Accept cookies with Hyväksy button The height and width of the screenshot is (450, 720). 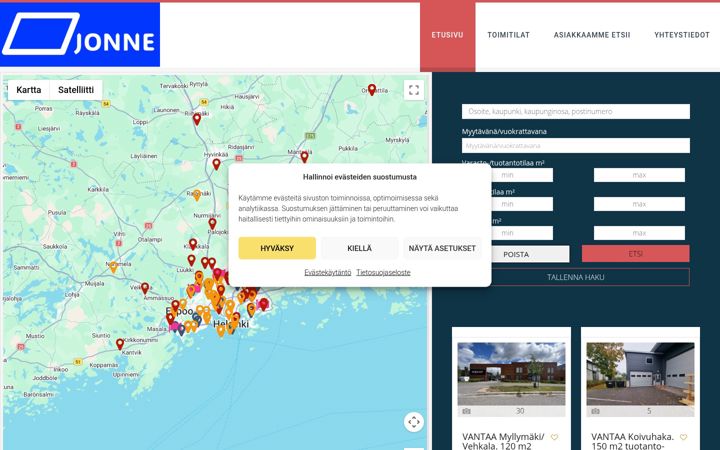pyautogui.click(x=277, y=248)
